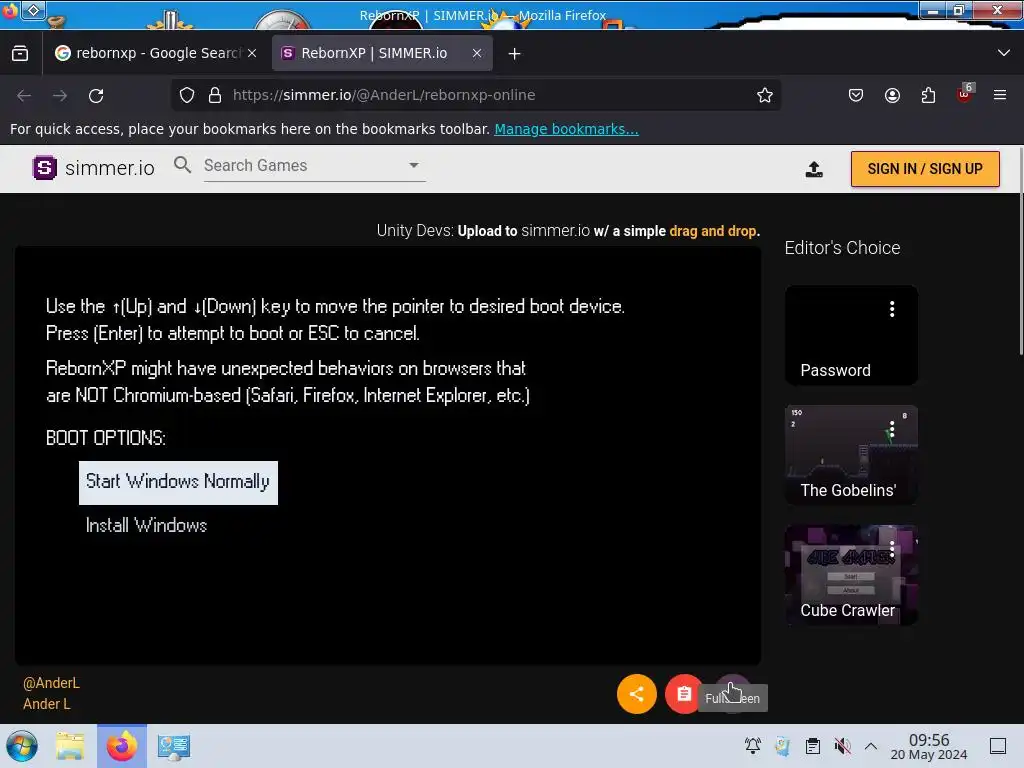1024x768 pixels.
Task: Open the file manager taskbar icon
Action: coord(70,746)
